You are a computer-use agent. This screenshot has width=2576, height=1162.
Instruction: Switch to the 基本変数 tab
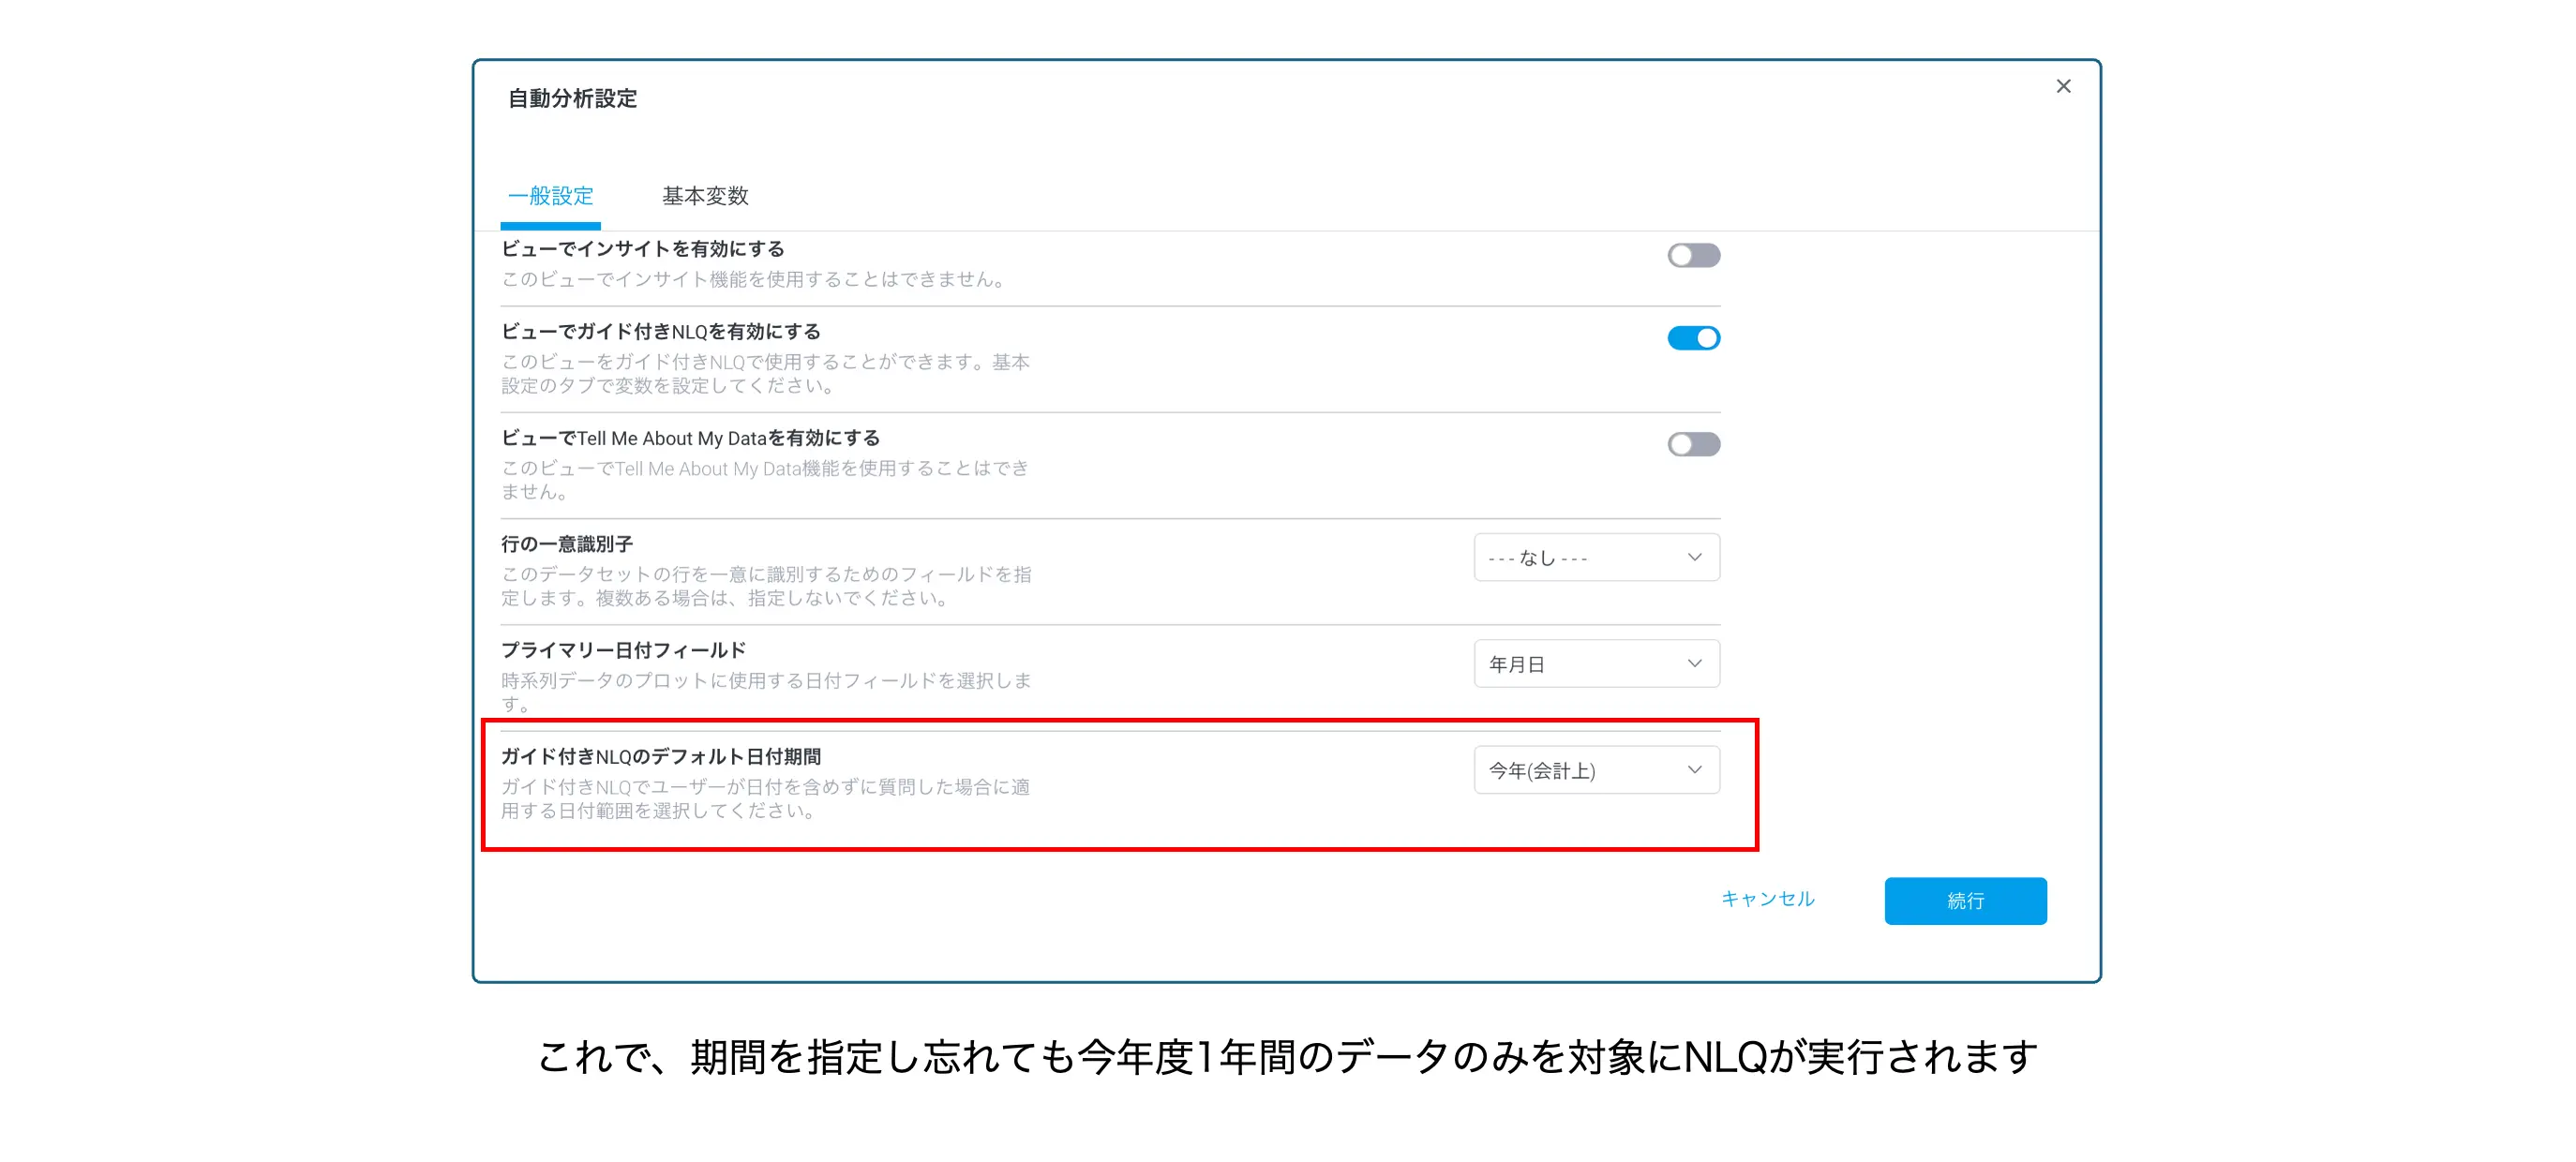(705, 196)
